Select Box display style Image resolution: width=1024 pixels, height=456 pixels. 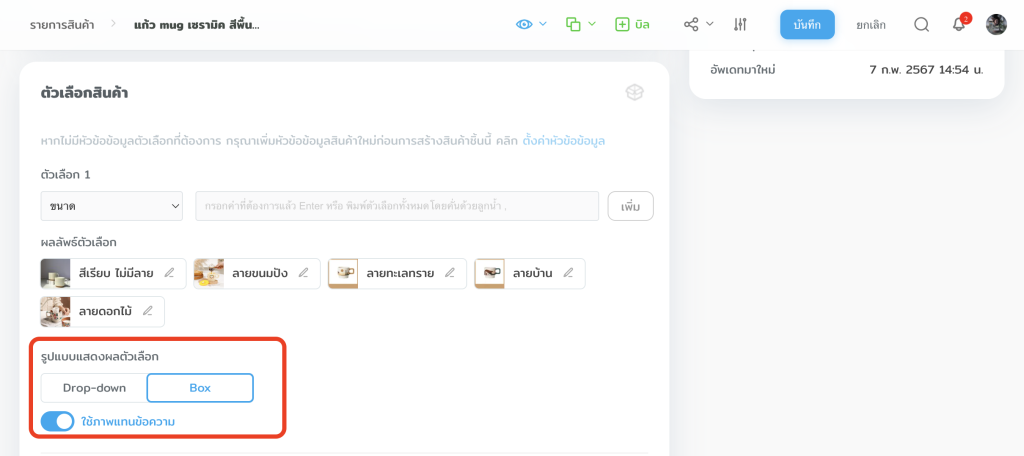pos(200,387)
